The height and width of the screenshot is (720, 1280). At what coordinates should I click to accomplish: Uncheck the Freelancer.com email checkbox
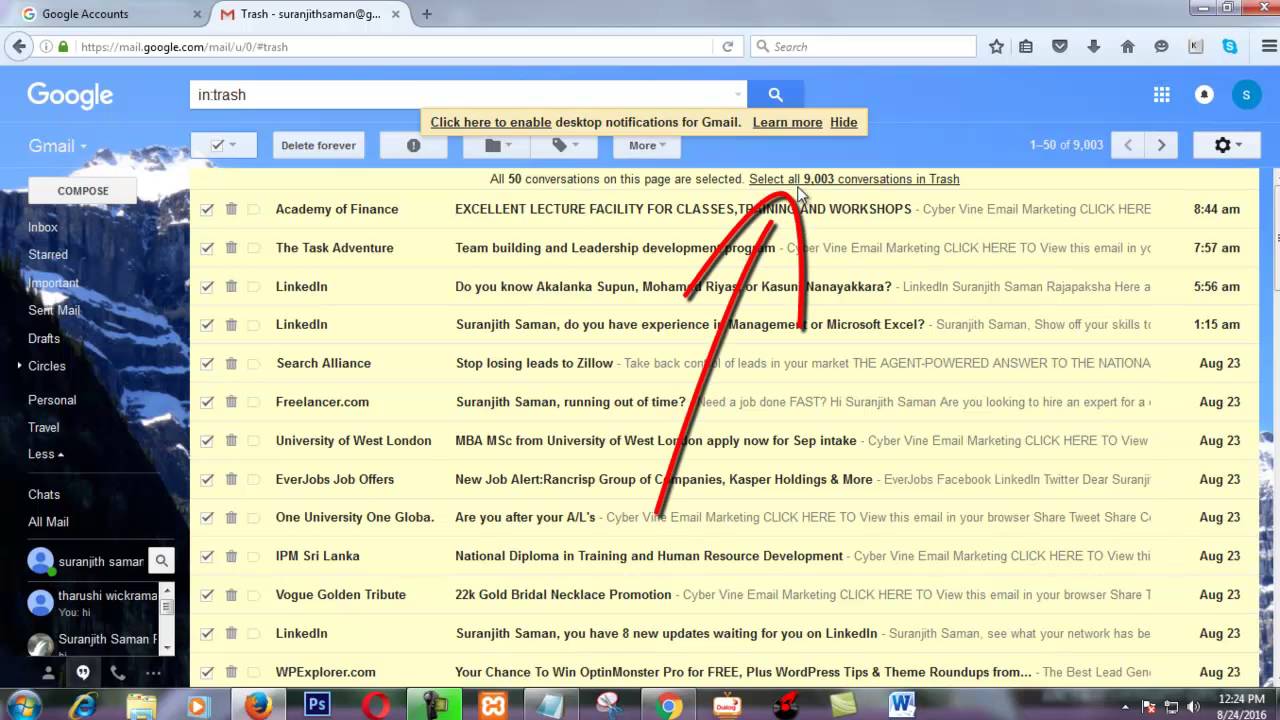click(207, 402)
